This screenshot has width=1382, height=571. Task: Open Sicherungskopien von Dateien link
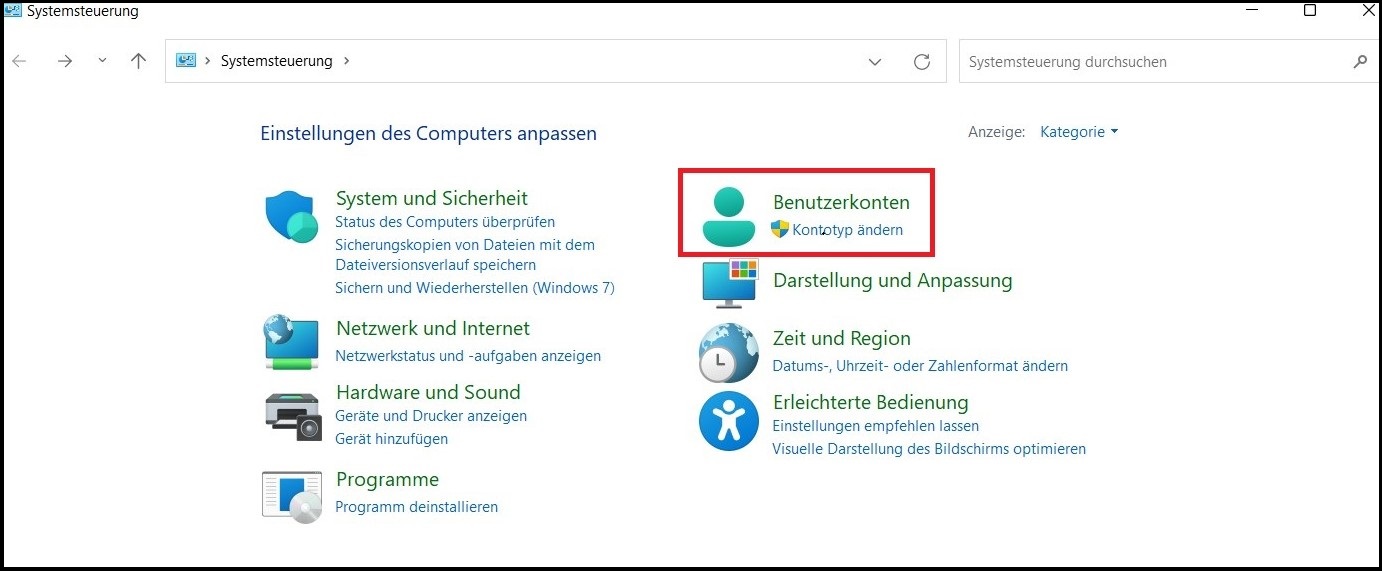click(x=465, y=255)
